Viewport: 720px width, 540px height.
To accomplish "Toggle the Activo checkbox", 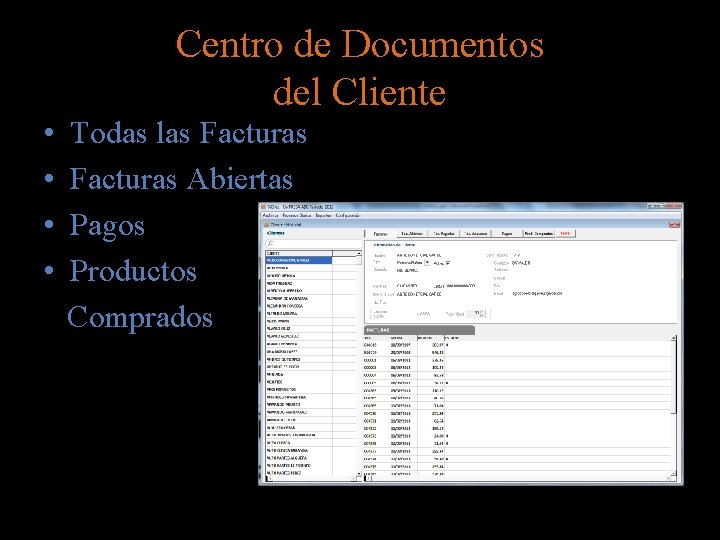I will pos(448,263).
